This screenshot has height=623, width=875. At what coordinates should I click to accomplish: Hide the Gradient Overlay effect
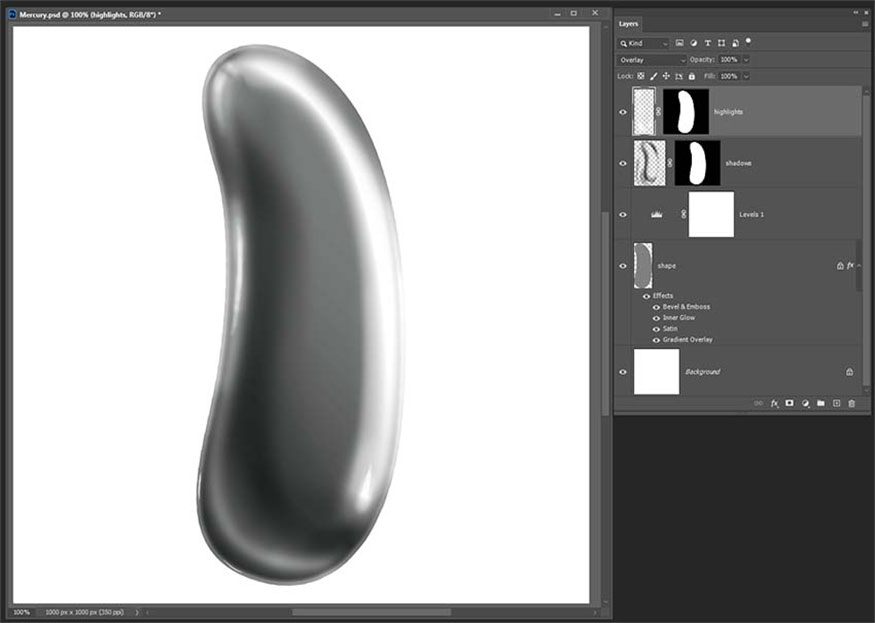pos(656,340)
